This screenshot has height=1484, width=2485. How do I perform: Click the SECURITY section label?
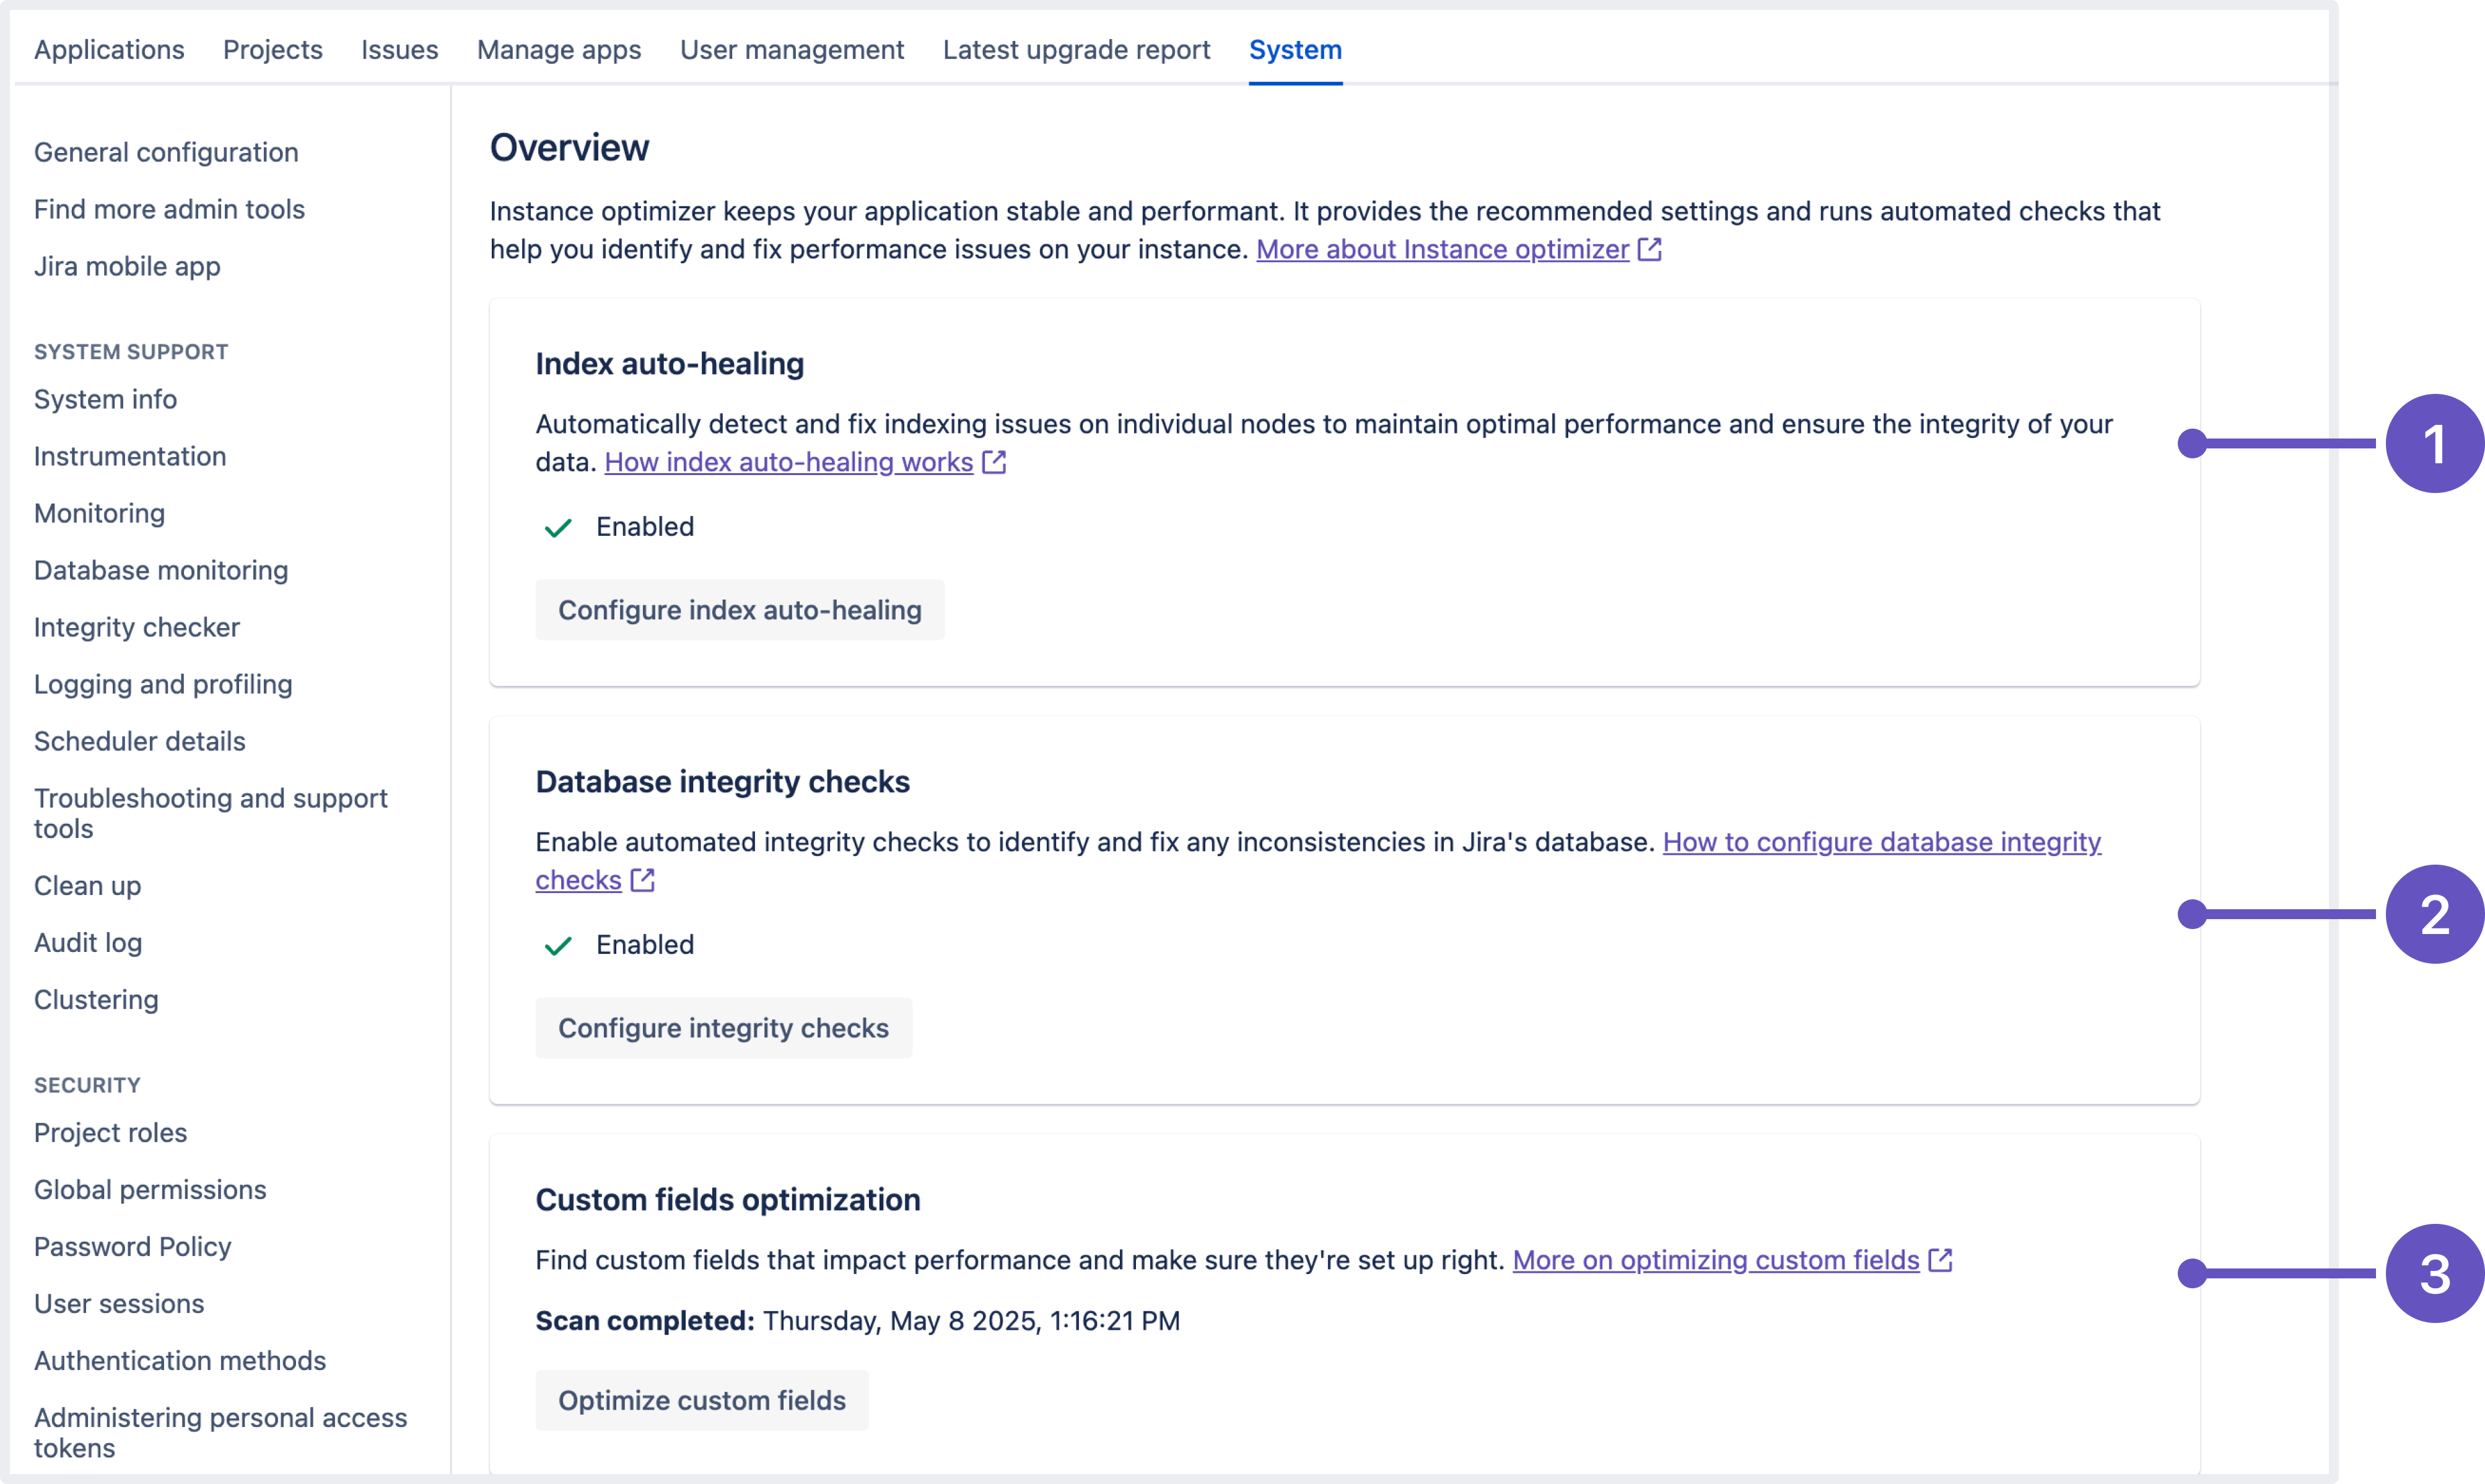click(87, 1085)
